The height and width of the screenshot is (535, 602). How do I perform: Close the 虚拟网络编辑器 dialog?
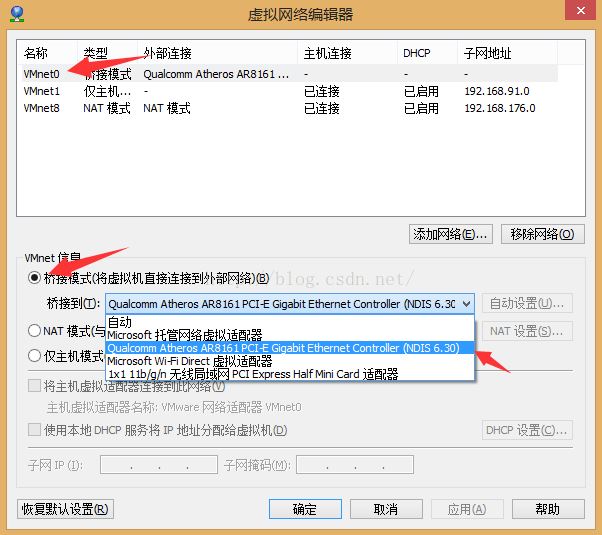pos(580,10)
